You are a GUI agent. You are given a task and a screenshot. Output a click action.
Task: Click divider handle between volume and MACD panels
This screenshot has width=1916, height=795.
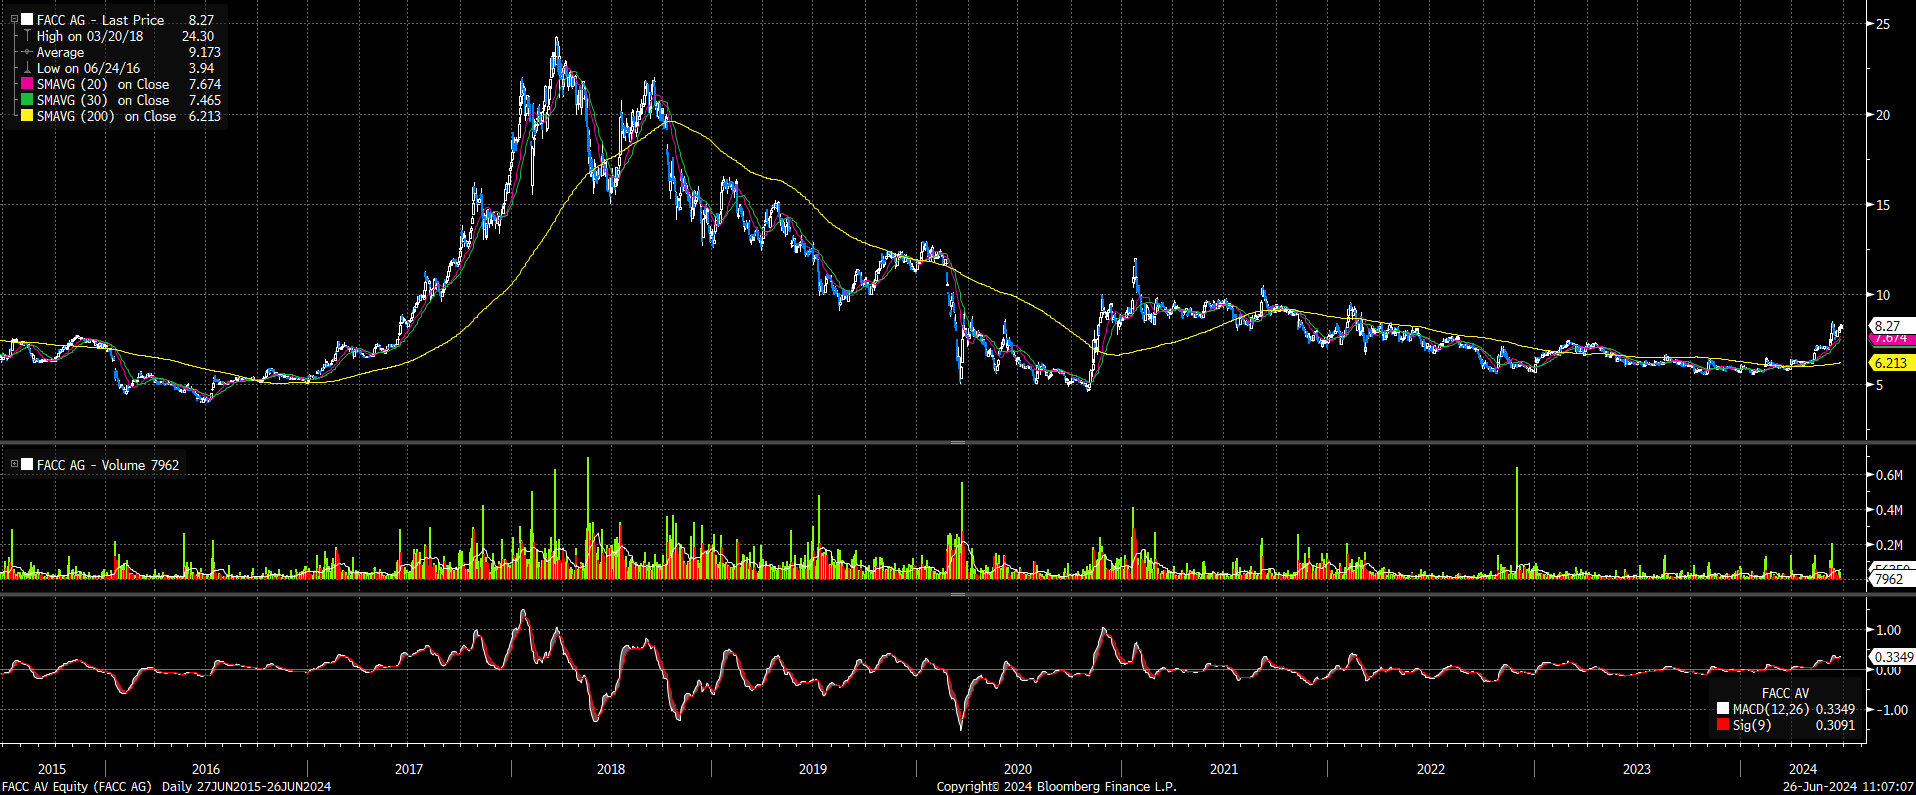point(958,594)
